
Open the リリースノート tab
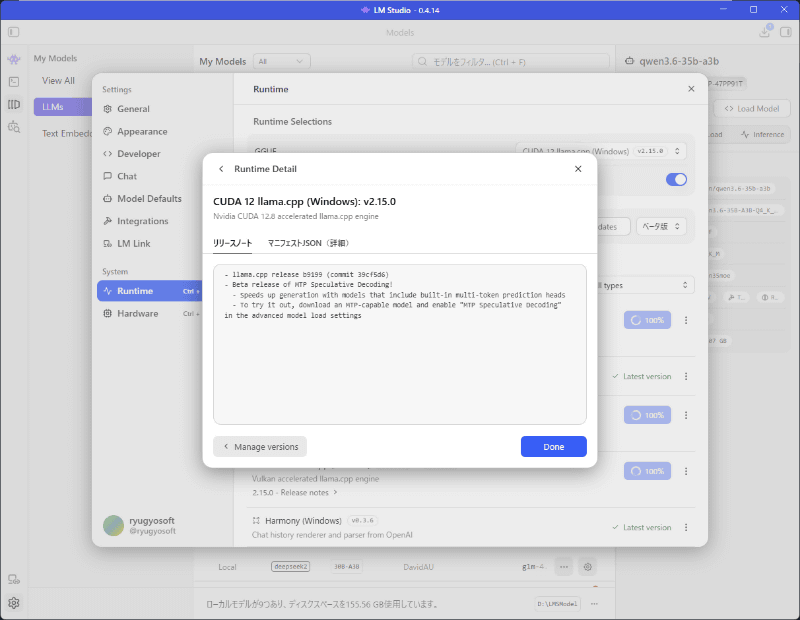tap(233, 243)
